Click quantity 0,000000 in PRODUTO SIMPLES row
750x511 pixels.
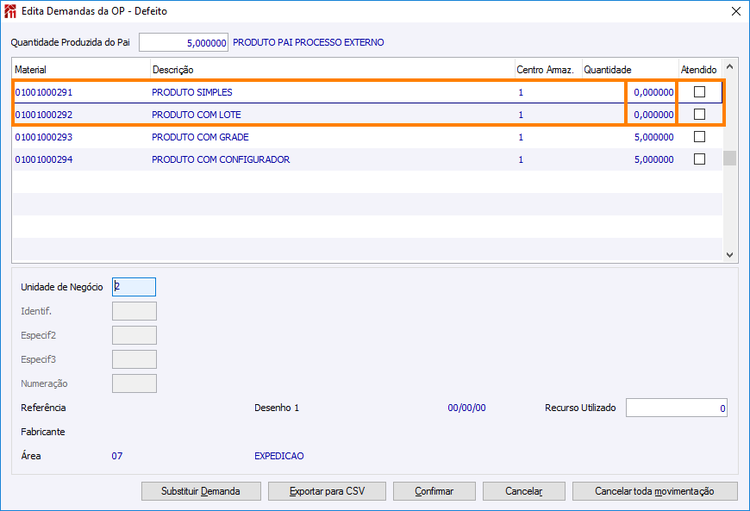tap(653, 92)
